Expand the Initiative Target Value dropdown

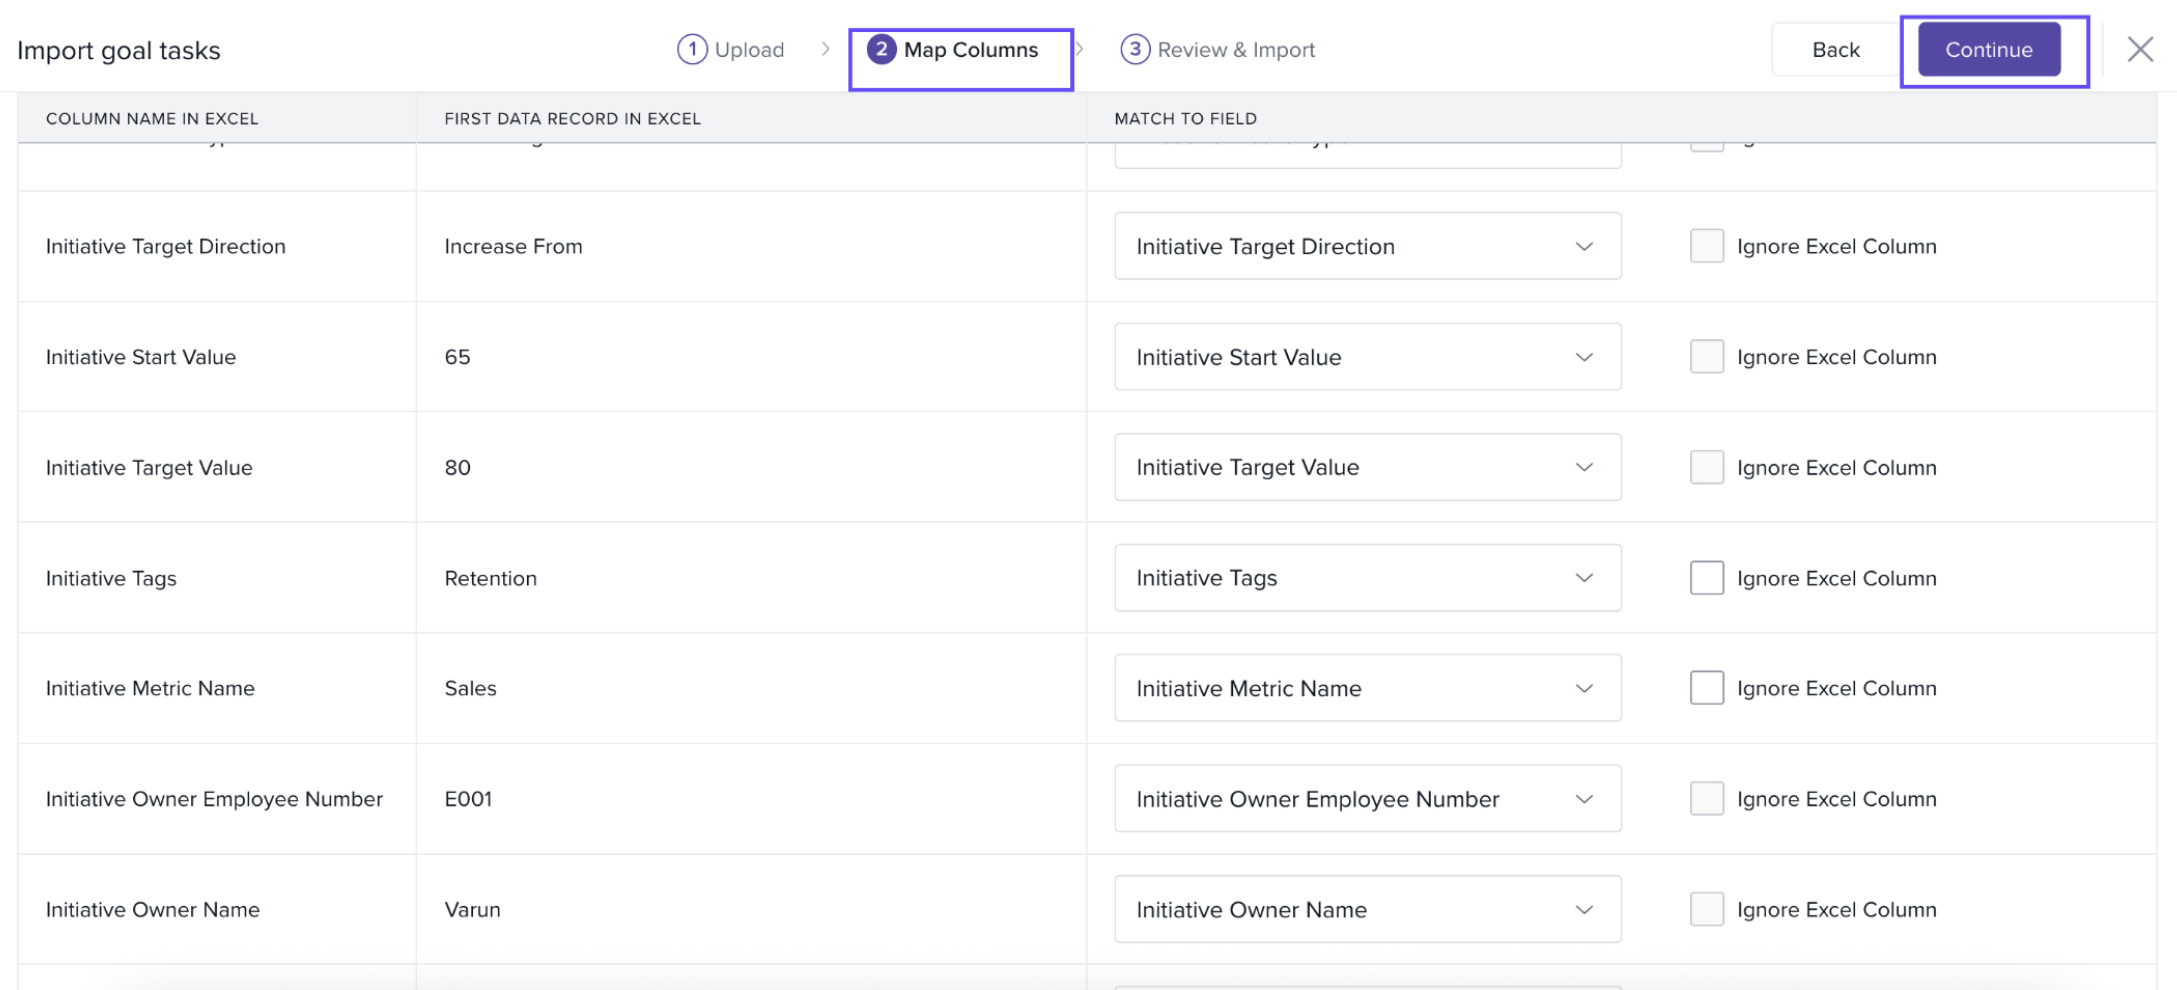coord(1367,467)
